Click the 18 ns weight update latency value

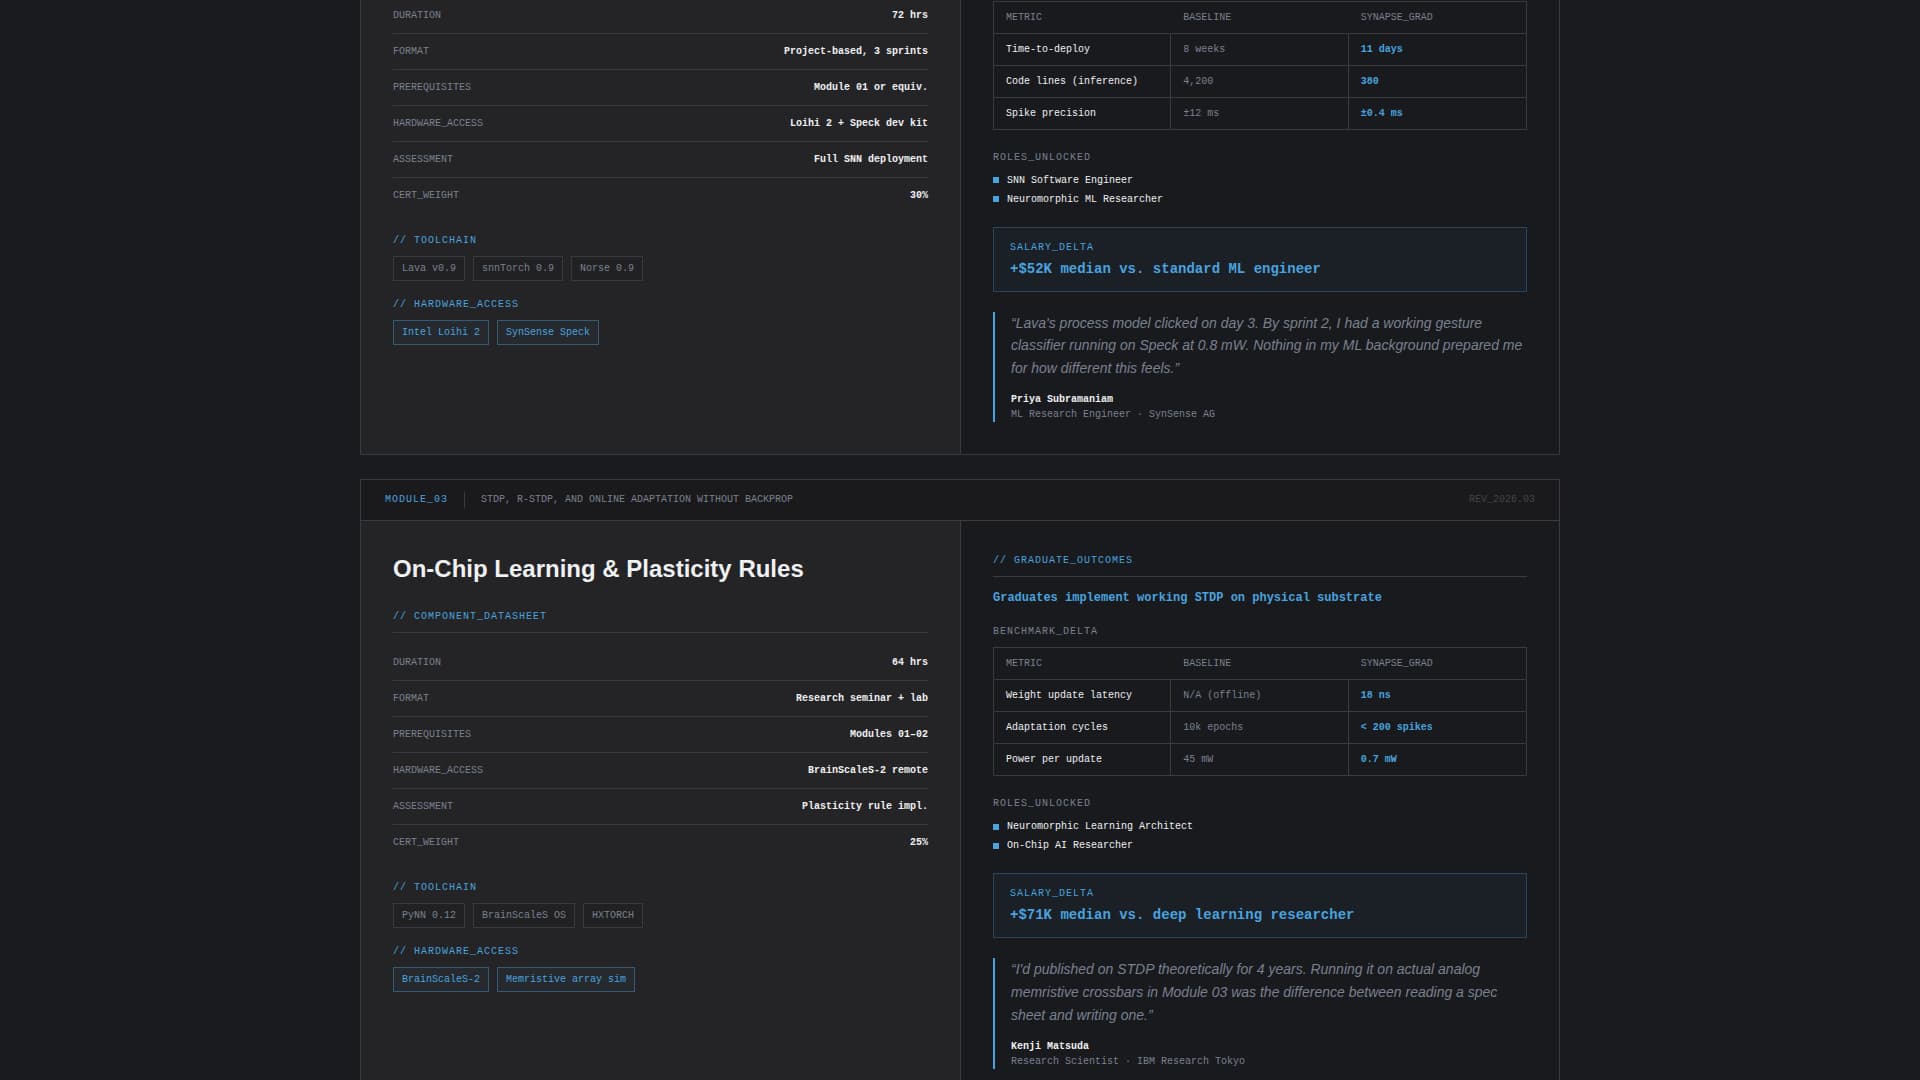[1375, 695]
